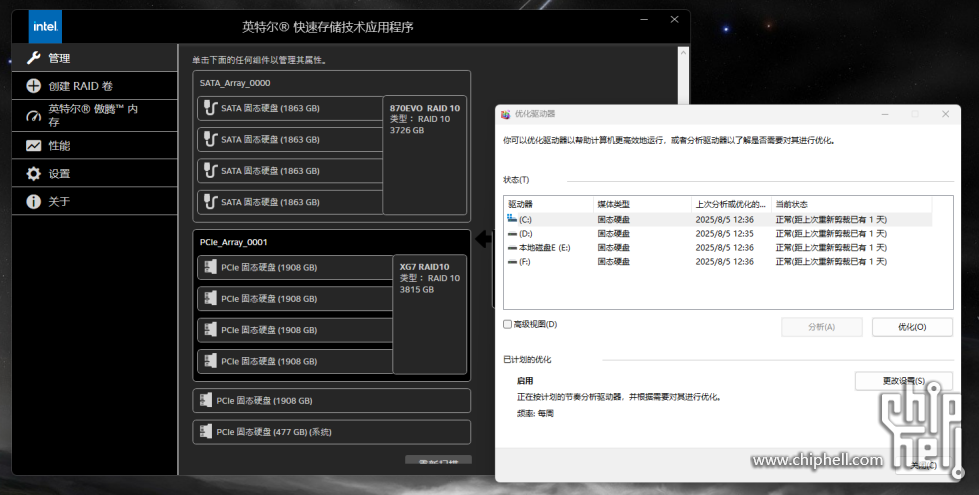Click the PCIe 477 GB system disk icon
The width and height of the screenshot is (979, 495).
coord(206,431)
